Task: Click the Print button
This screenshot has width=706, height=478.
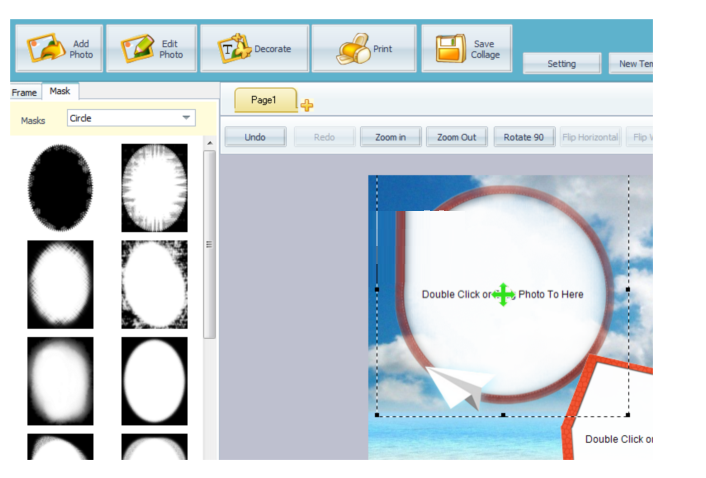Action: tap(364, 49)
